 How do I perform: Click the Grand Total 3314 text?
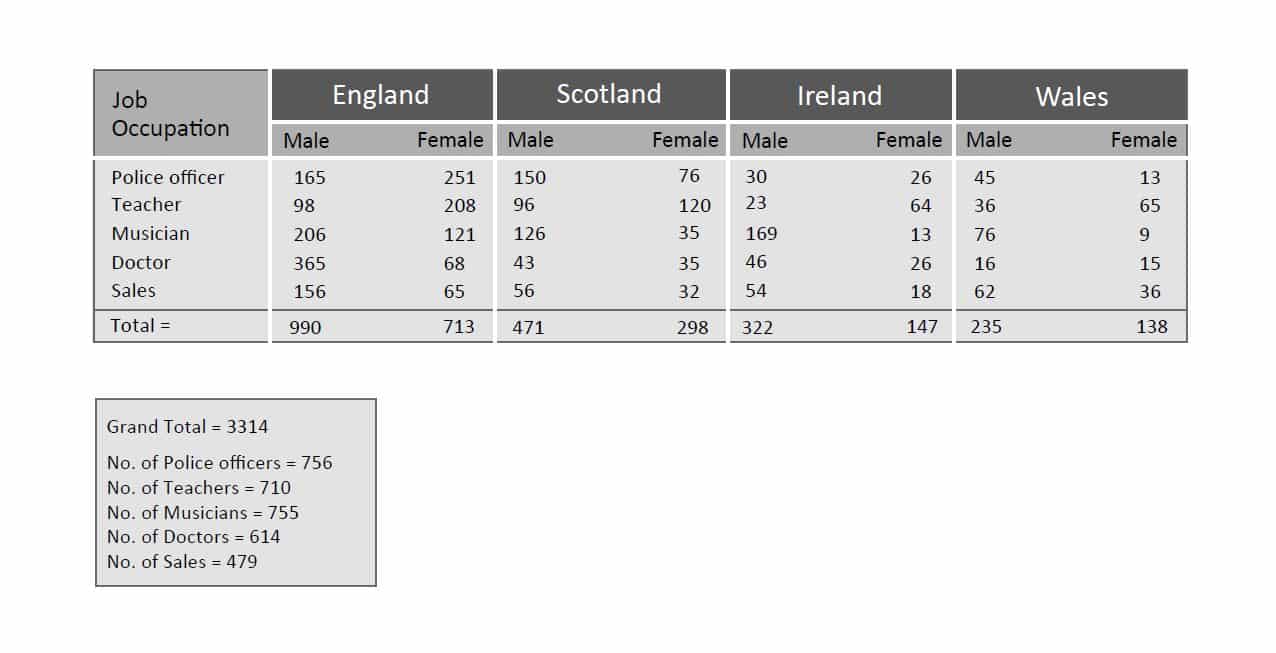[187, 427]
